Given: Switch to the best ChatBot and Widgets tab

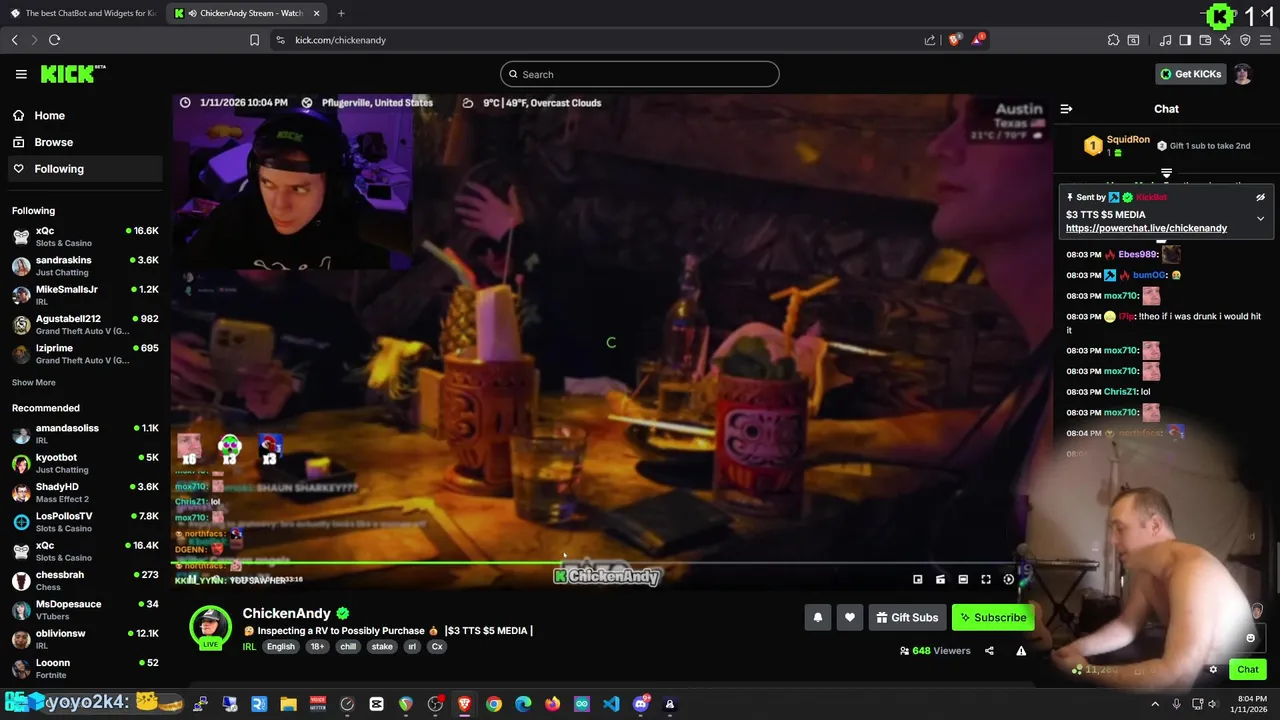Looking at the screenshot, I should pos(82,13).
